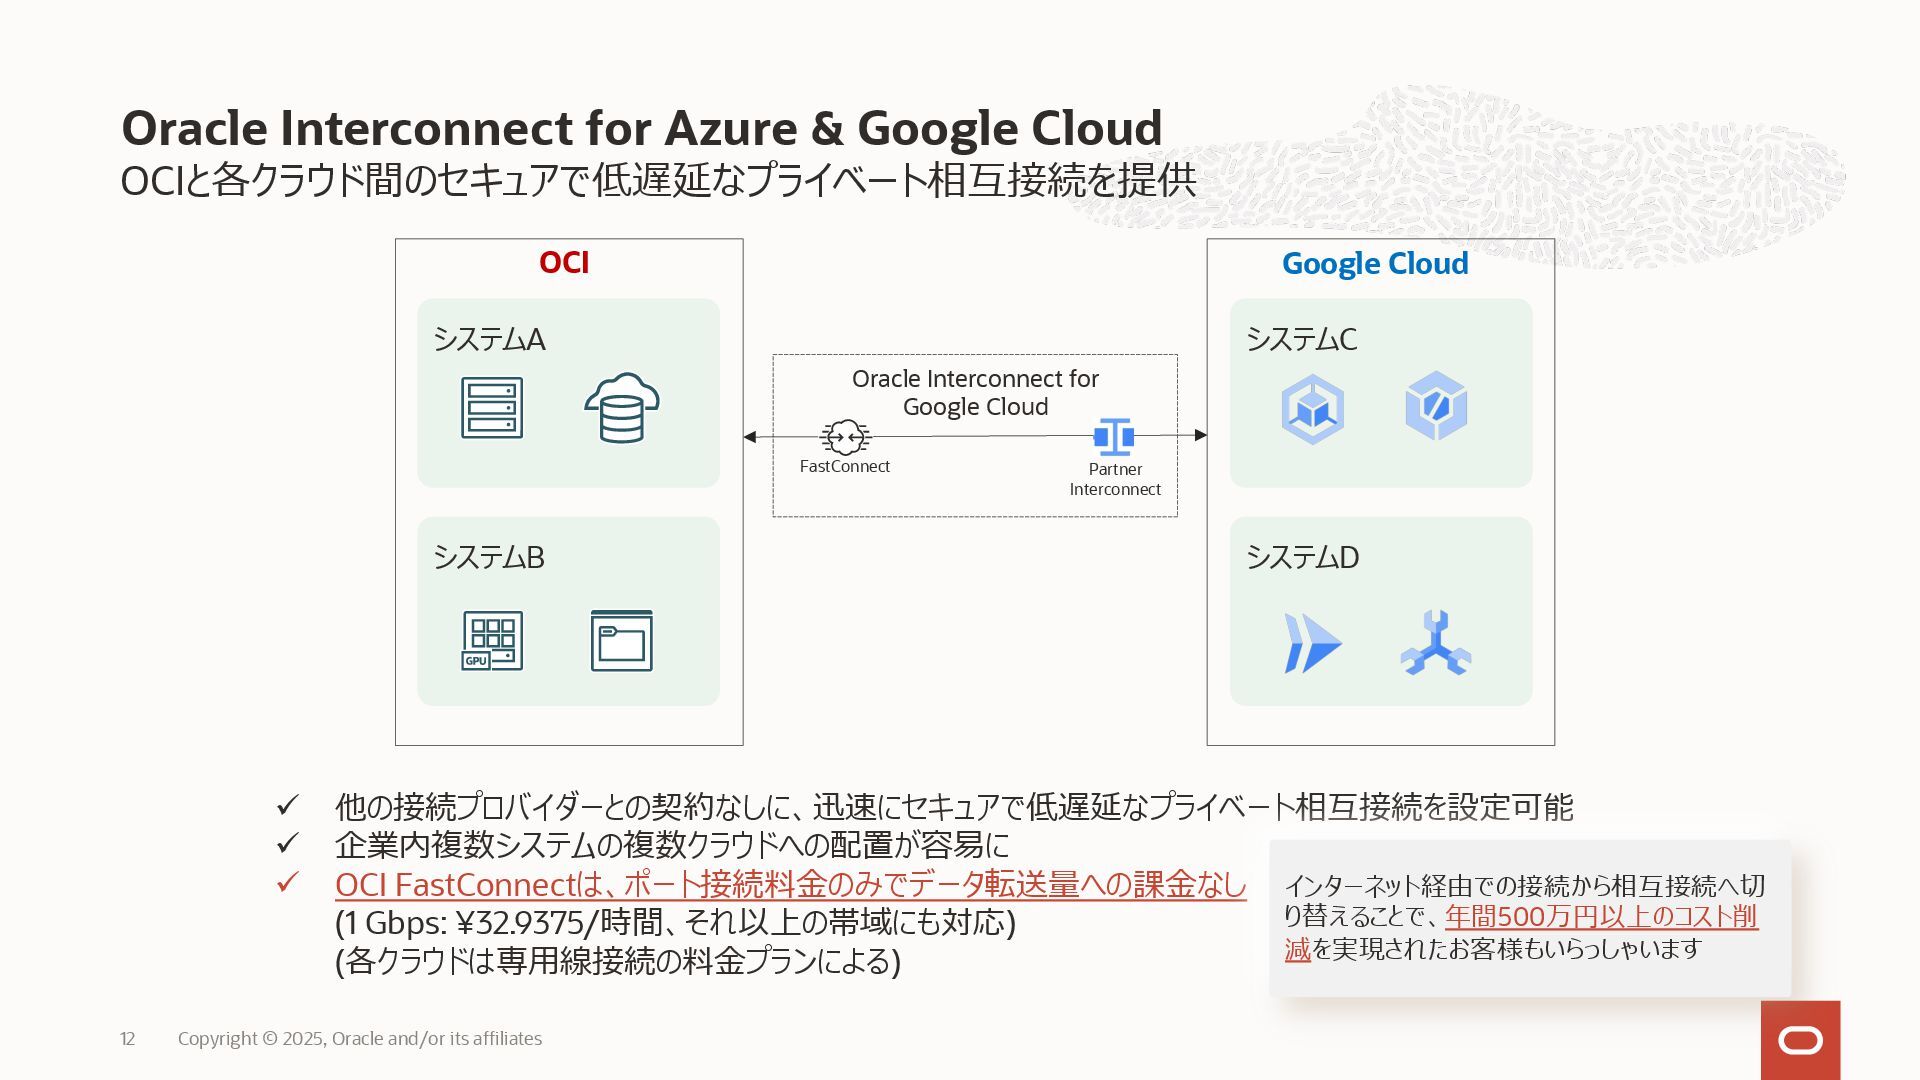Select the application window icon in システムB

point(621,640)
